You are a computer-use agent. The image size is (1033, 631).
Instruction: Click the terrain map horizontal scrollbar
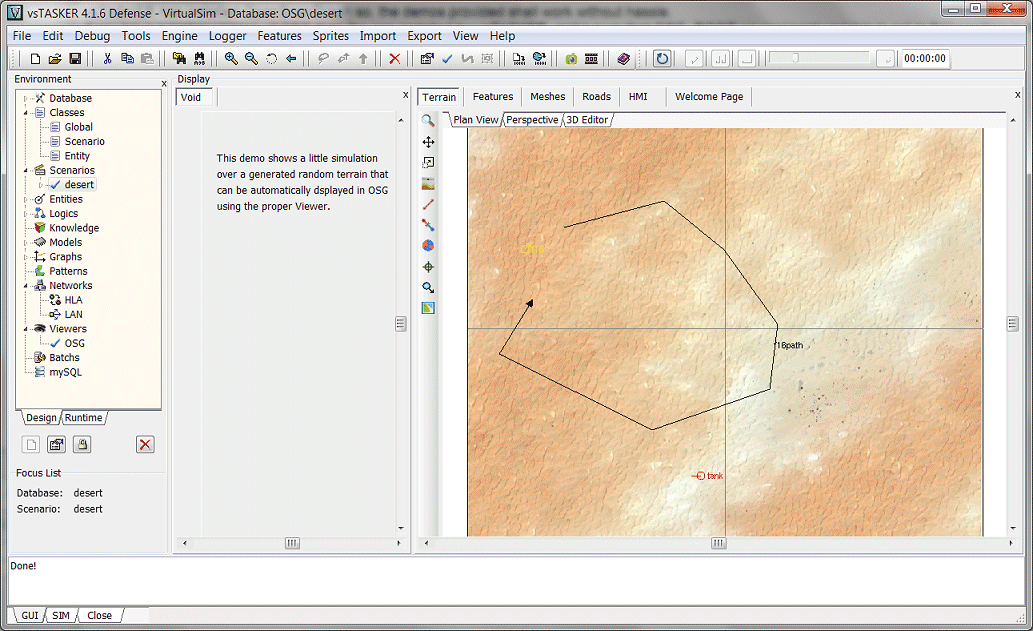[718, 543]
